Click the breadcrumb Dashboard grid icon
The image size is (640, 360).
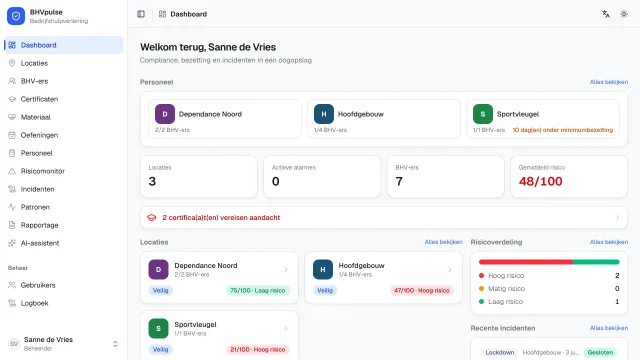click(x=162, y=14)
